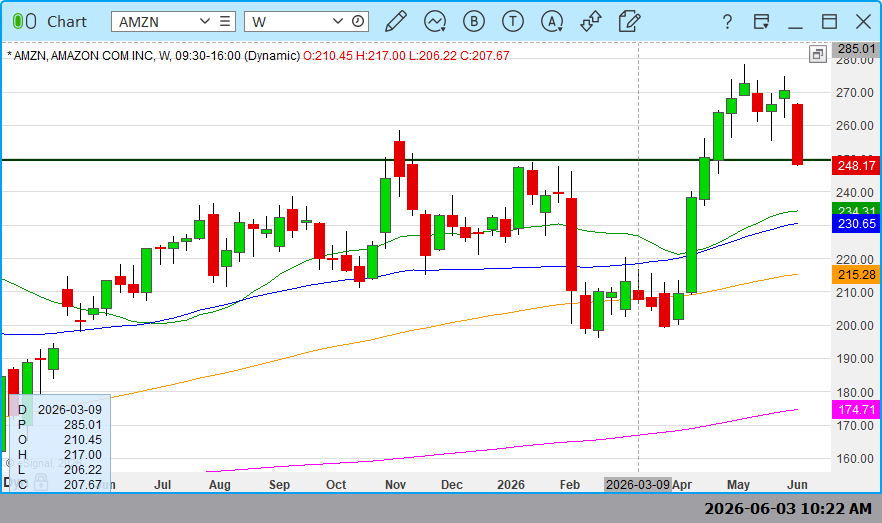The height and width of the screenshot is (523, 882).
Task: Maximize the Chart window
Action: [x=829, y=21]
